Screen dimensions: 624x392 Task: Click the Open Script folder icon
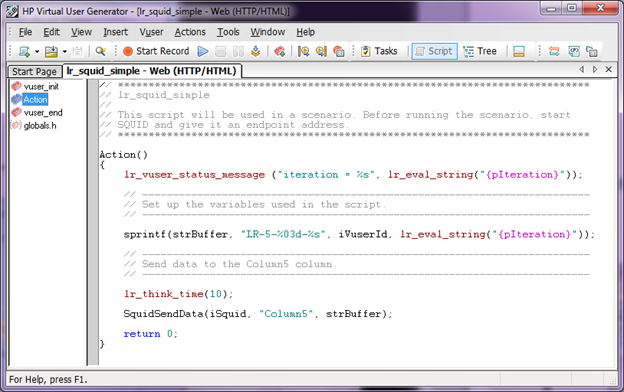51,51
